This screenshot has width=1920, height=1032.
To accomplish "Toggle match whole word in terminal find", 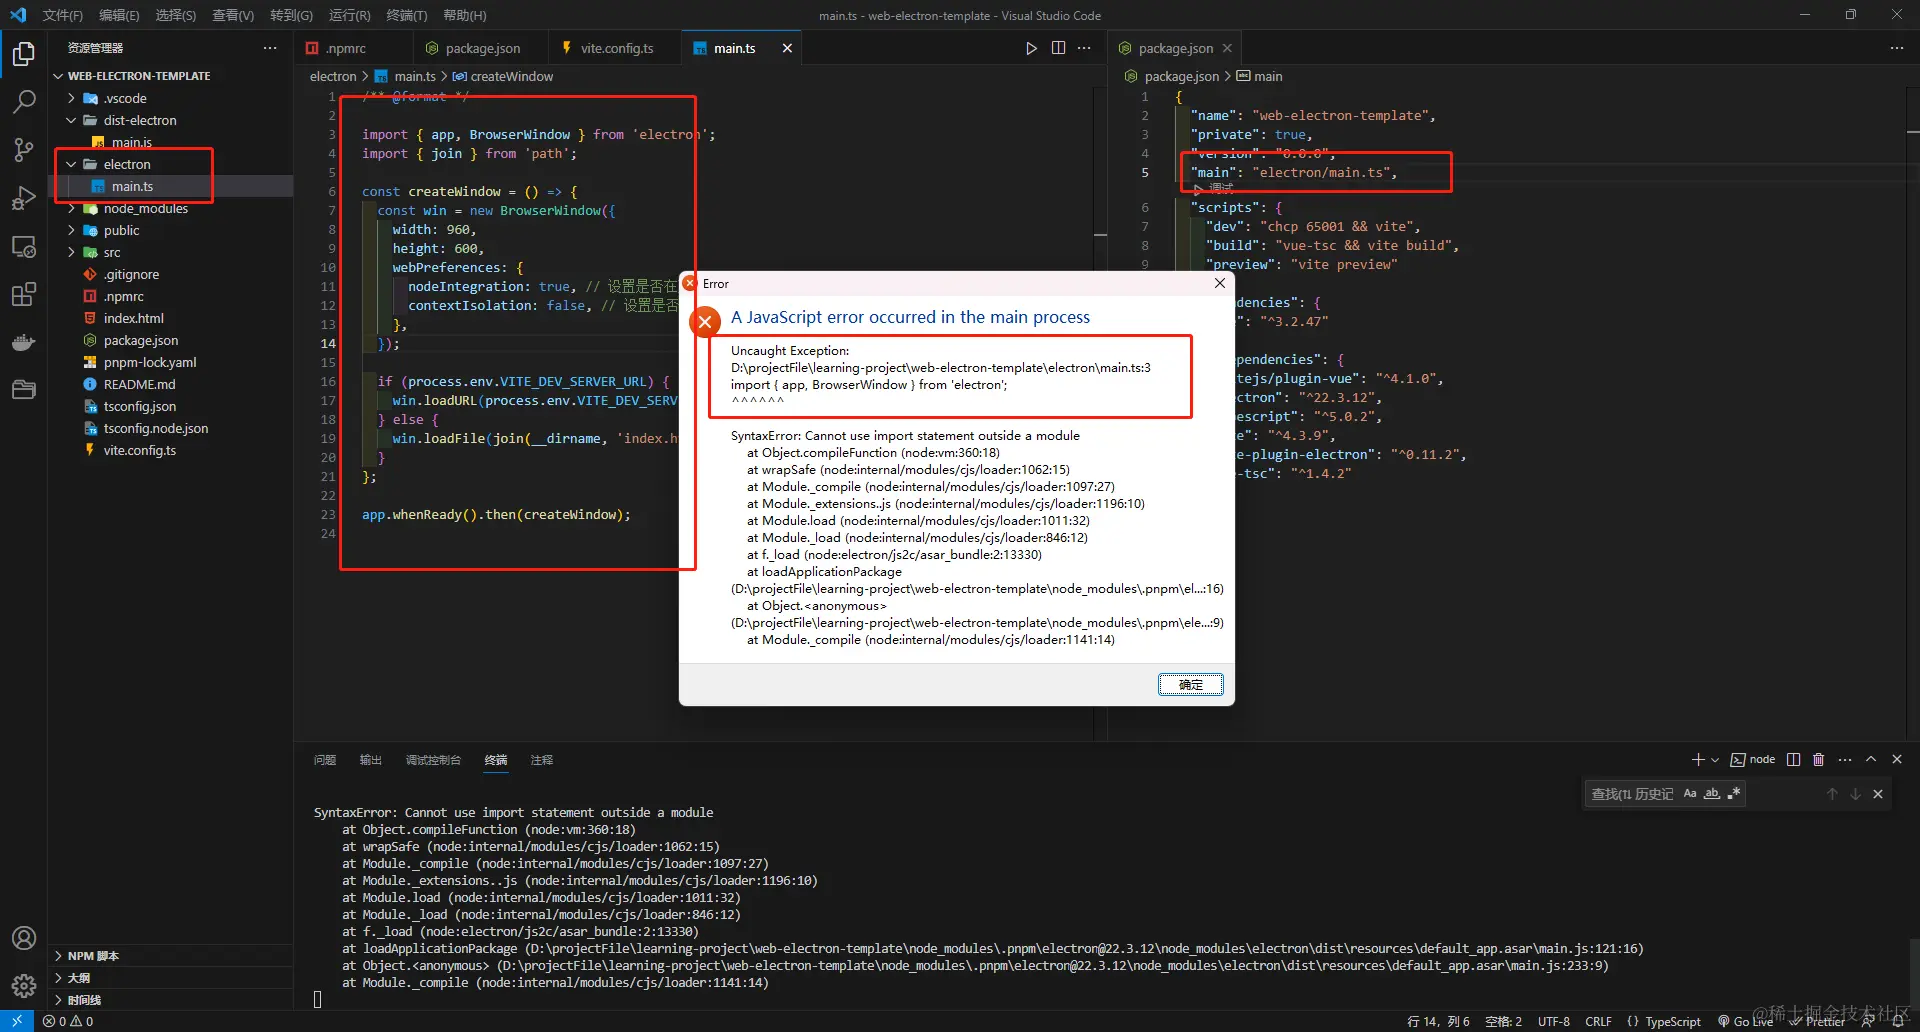I will coord(1712,794).
